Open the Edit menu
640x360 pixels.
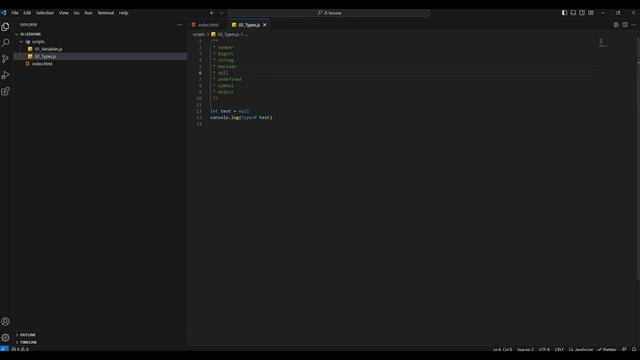(x=27, y=13)
